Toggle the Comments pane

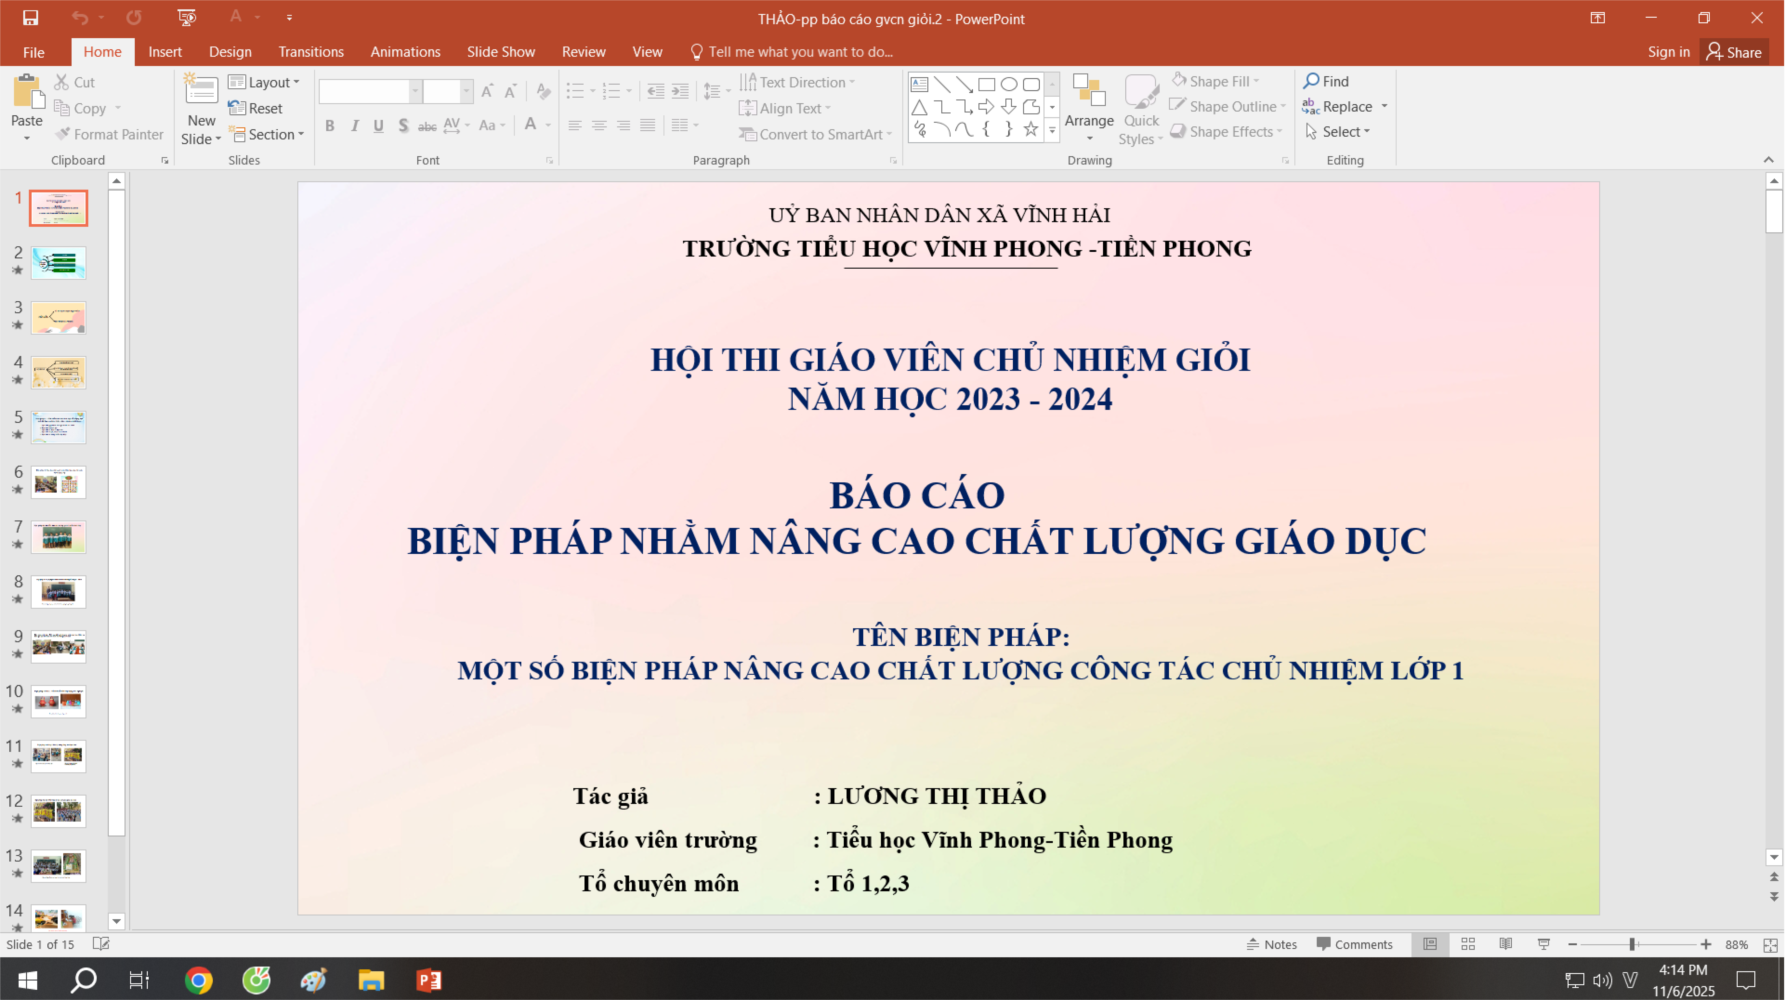pos(1354,944)
